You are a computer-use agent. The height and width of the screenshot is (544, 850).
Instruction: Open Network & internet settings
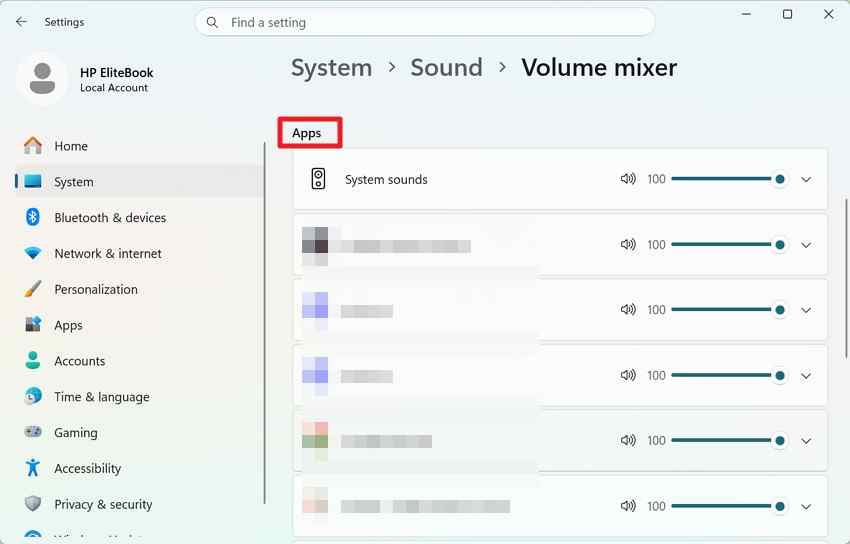coord(139,253)
